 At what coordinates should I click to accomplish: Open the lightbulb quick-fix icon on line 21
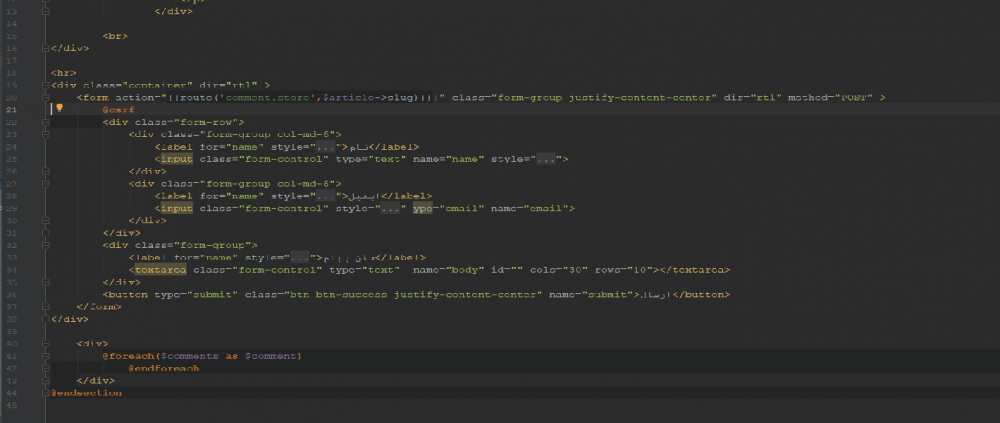(59, 108)
